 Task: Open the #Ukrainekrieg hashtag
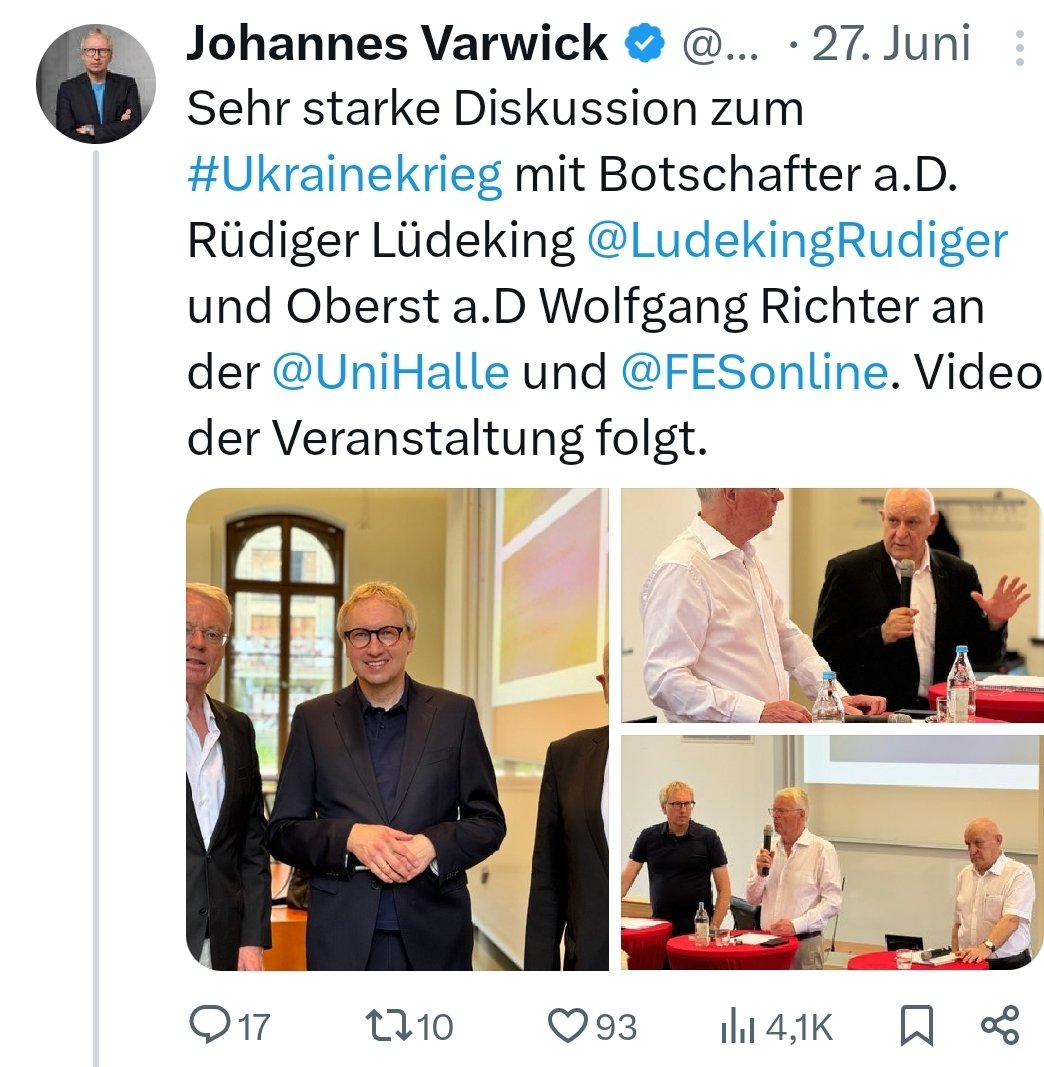[345, 175]
